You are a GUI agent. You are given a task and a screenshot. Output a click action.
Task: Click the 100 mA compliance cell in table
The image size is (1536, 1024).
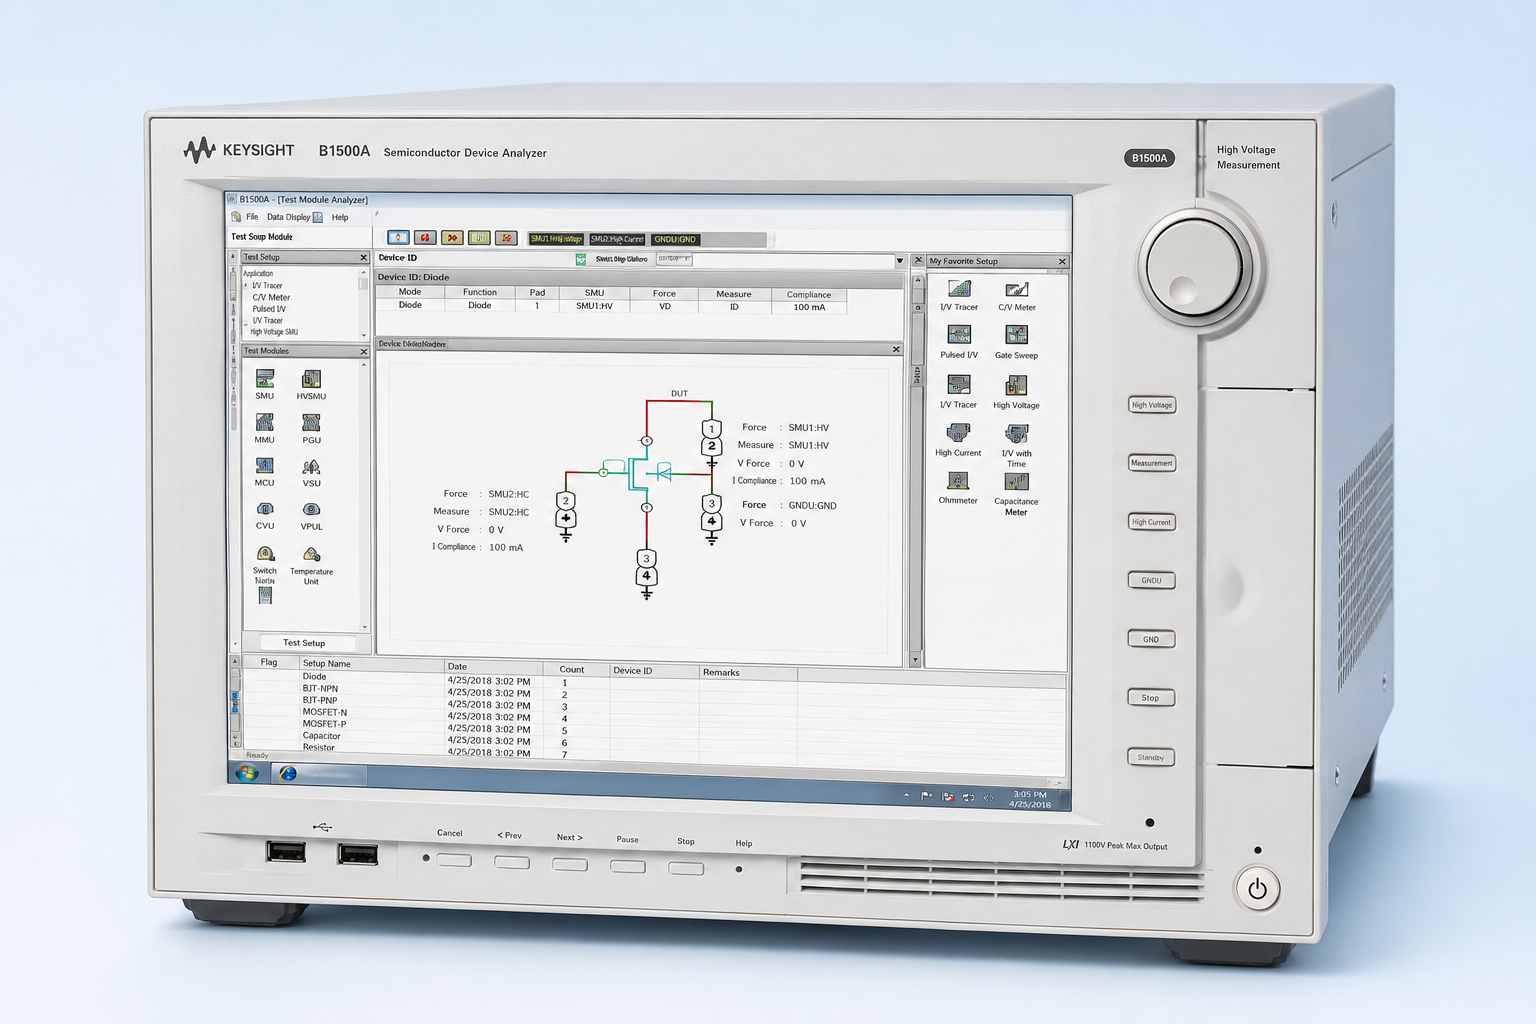pyautogui.click(x=809, y=308)
